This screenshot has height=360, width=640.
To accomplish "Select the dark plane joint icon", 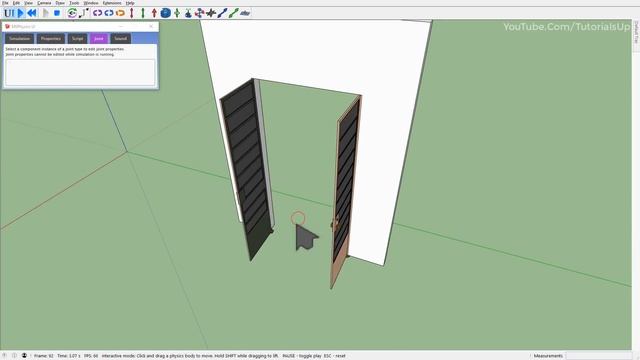I will [211, 13].
